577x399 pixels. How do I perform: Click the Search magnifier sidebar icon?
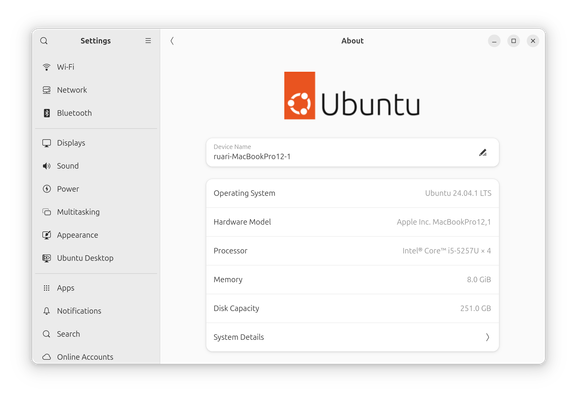46,334
